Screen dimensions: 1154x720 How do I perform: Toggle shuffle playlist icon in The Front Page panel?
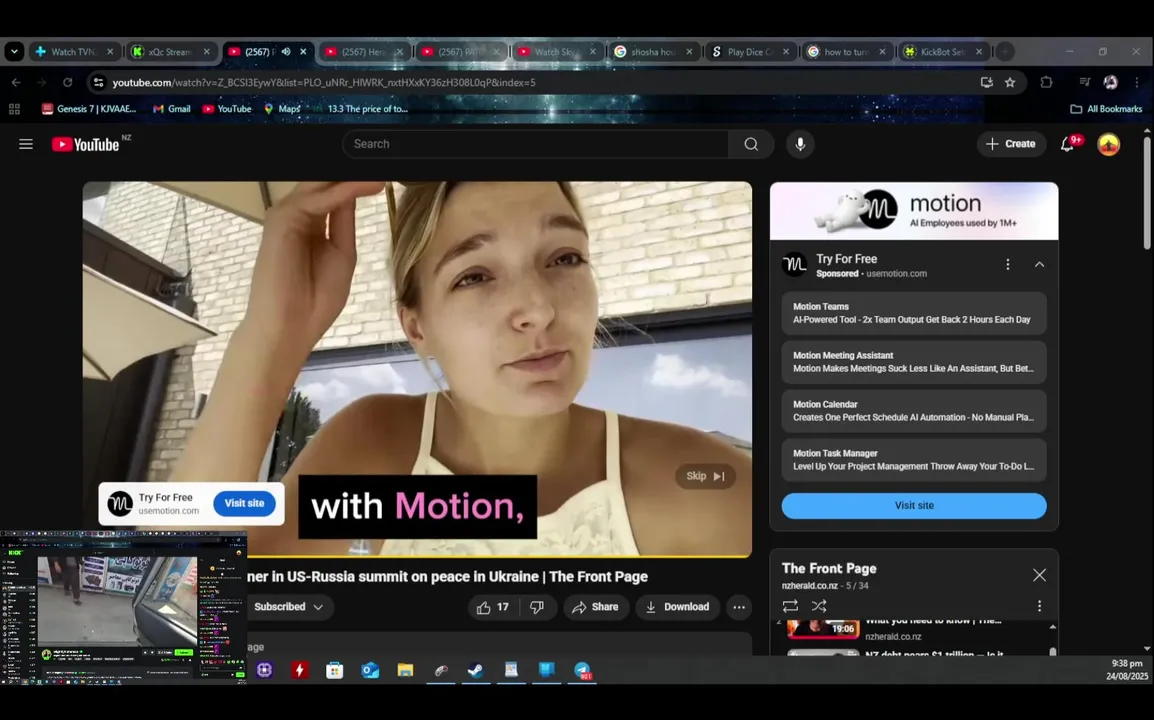(x=818, y=606)
